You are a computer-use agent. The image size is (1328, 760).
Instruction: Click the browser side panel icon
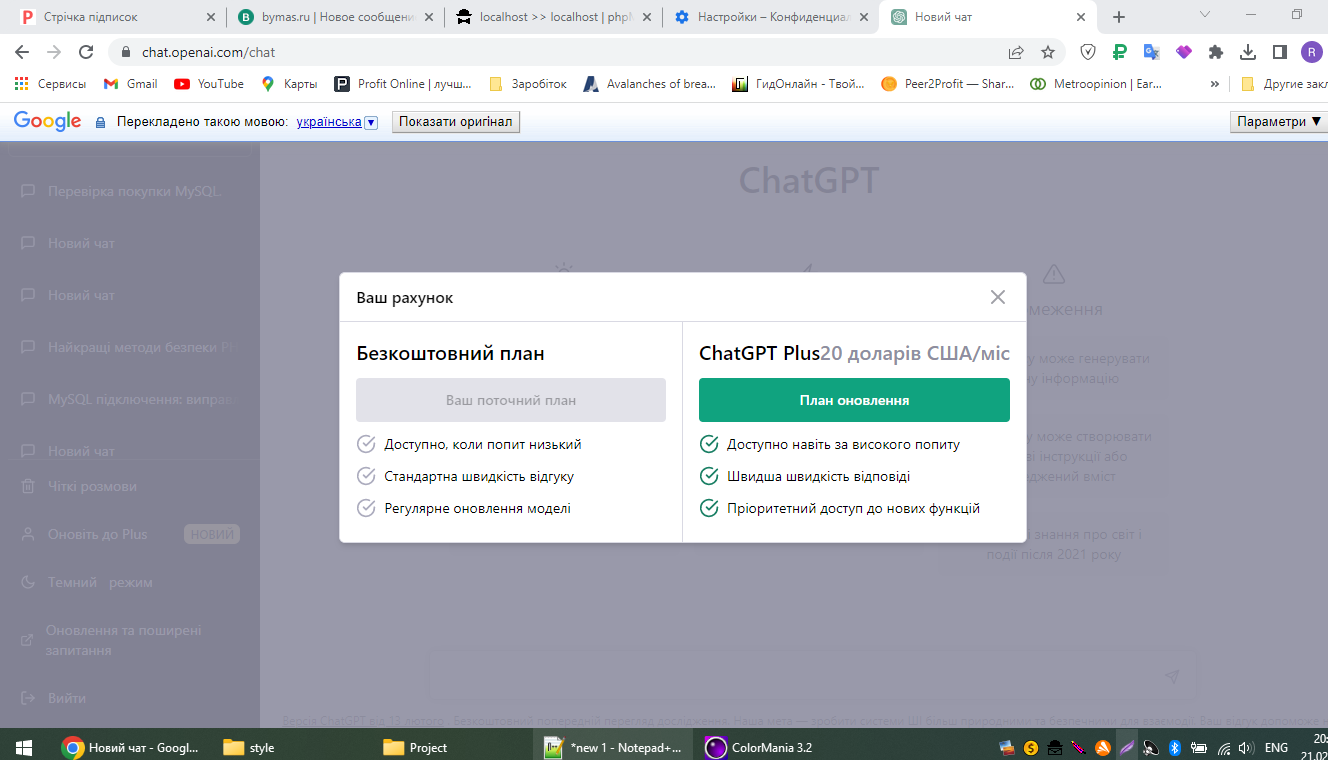pyautogui.click(x=1279, y=52)
